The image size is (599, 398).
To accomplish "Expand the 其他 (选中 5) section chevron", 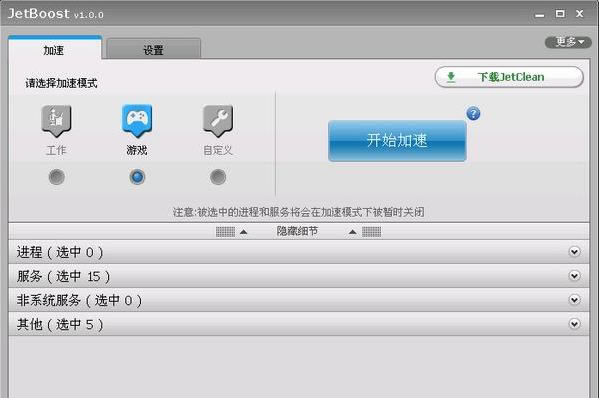I will pos(574,324).
